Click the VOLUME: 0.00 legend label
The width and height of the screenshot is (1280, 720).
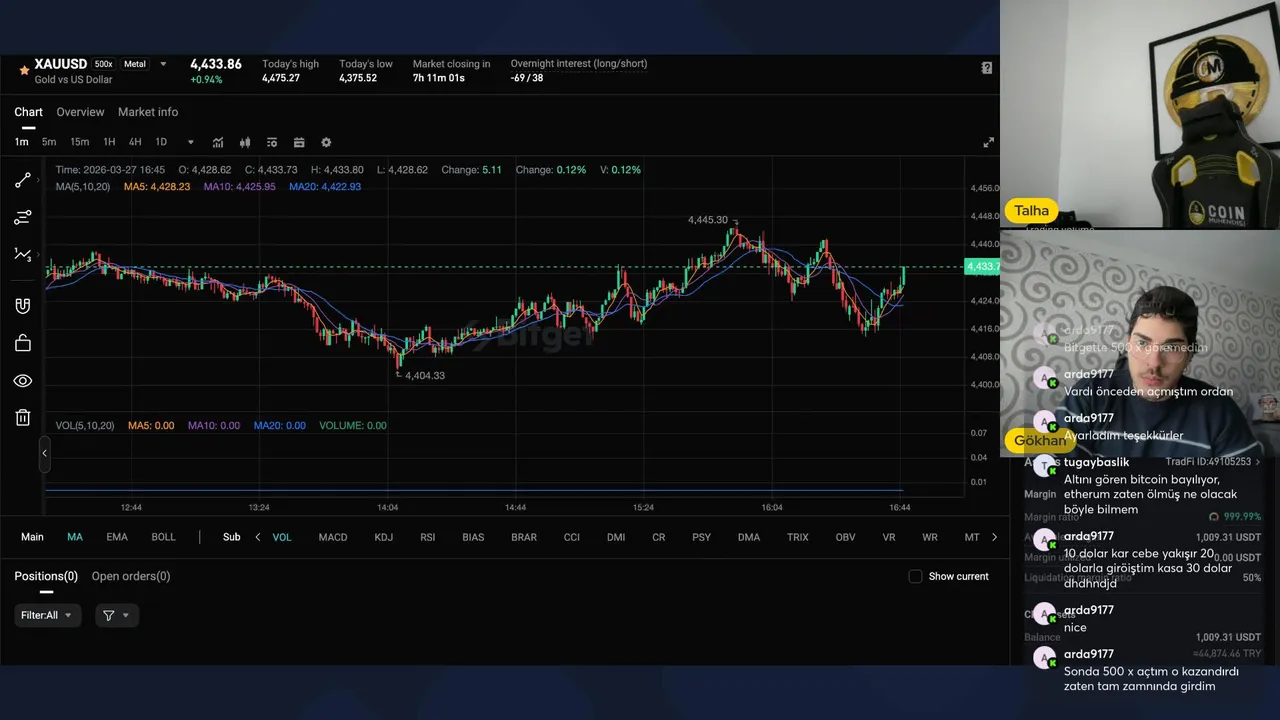353,425
